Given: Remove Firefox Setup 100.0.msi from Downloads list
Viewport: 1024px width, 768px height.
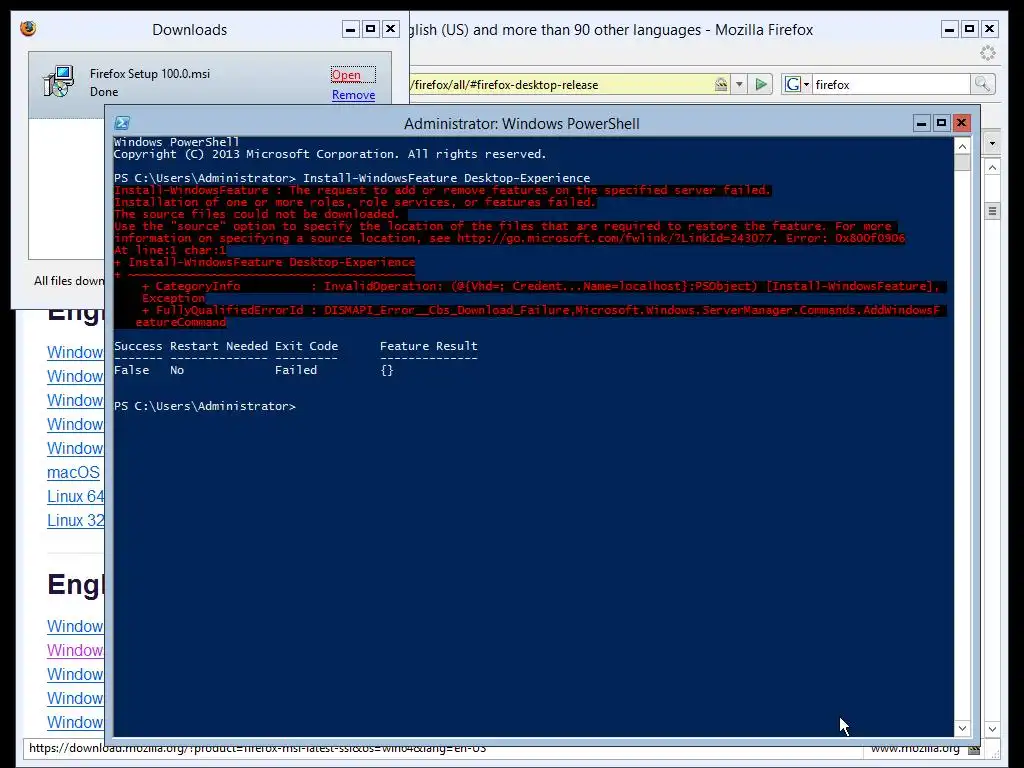Looking at the screenshot, I should pos(353,95).
